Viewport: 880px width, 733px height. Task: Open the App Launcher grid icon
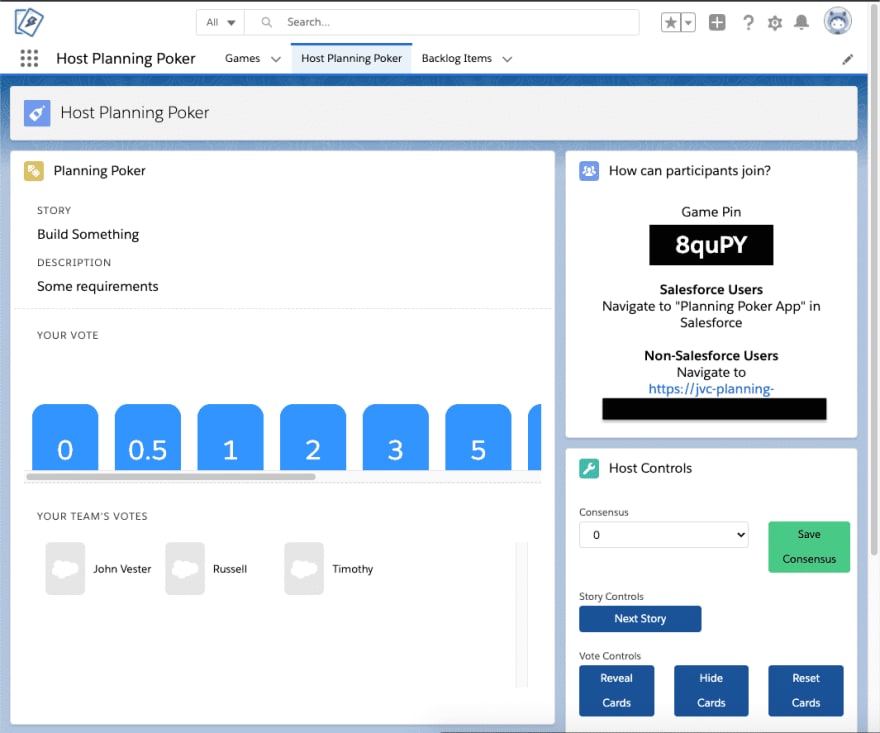[x=29, y=58]
